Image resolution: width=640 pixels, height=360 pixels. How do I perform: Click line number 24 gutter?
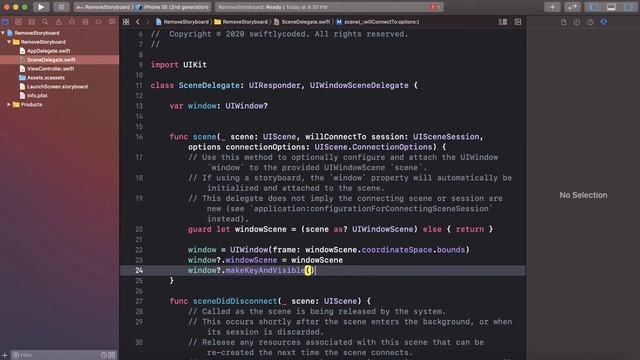[x=139, y=271]
